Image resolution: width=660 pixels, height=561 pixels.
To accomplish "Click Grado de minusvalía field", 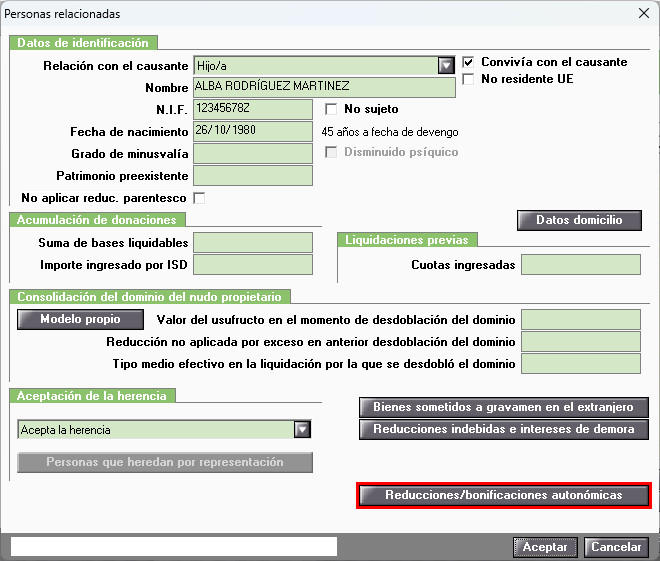I will [x=253, y=154].
